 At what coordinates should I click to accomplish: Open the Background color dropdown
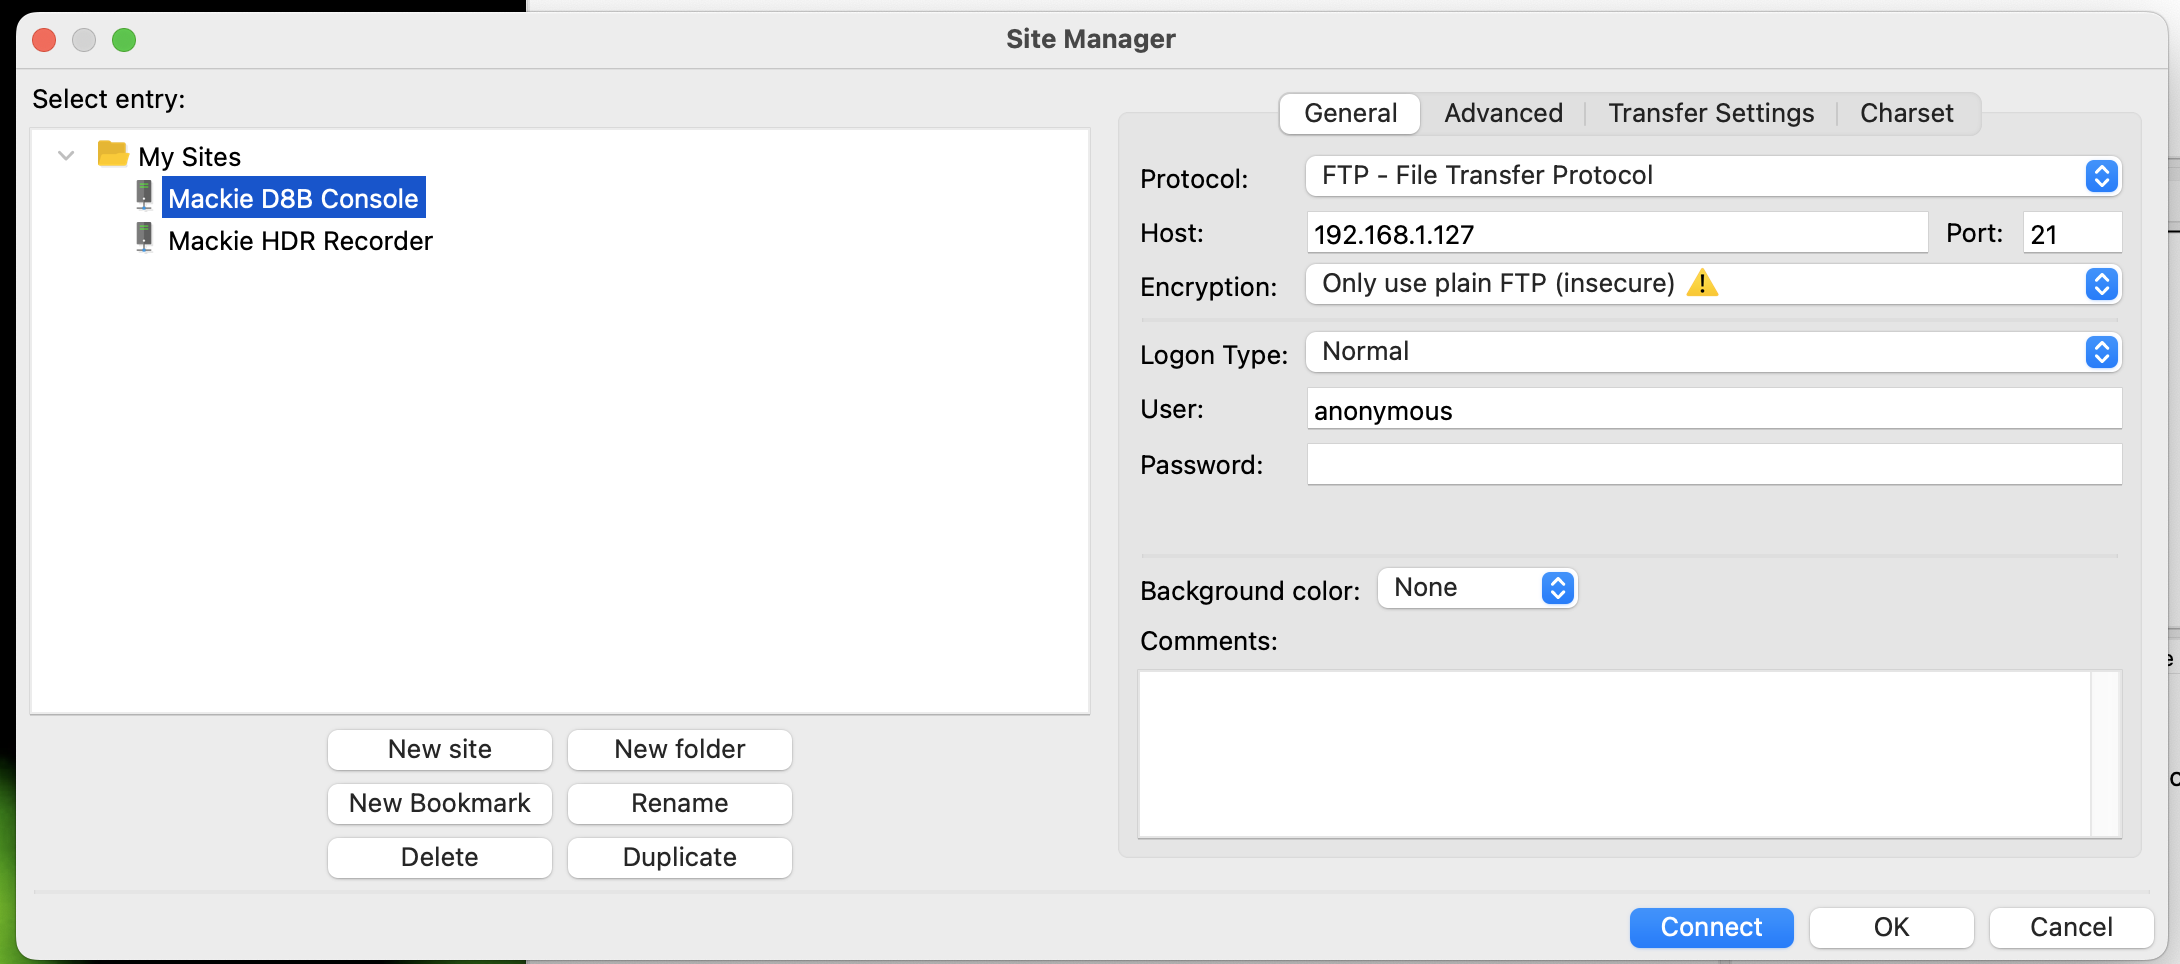click(1477, 588)
